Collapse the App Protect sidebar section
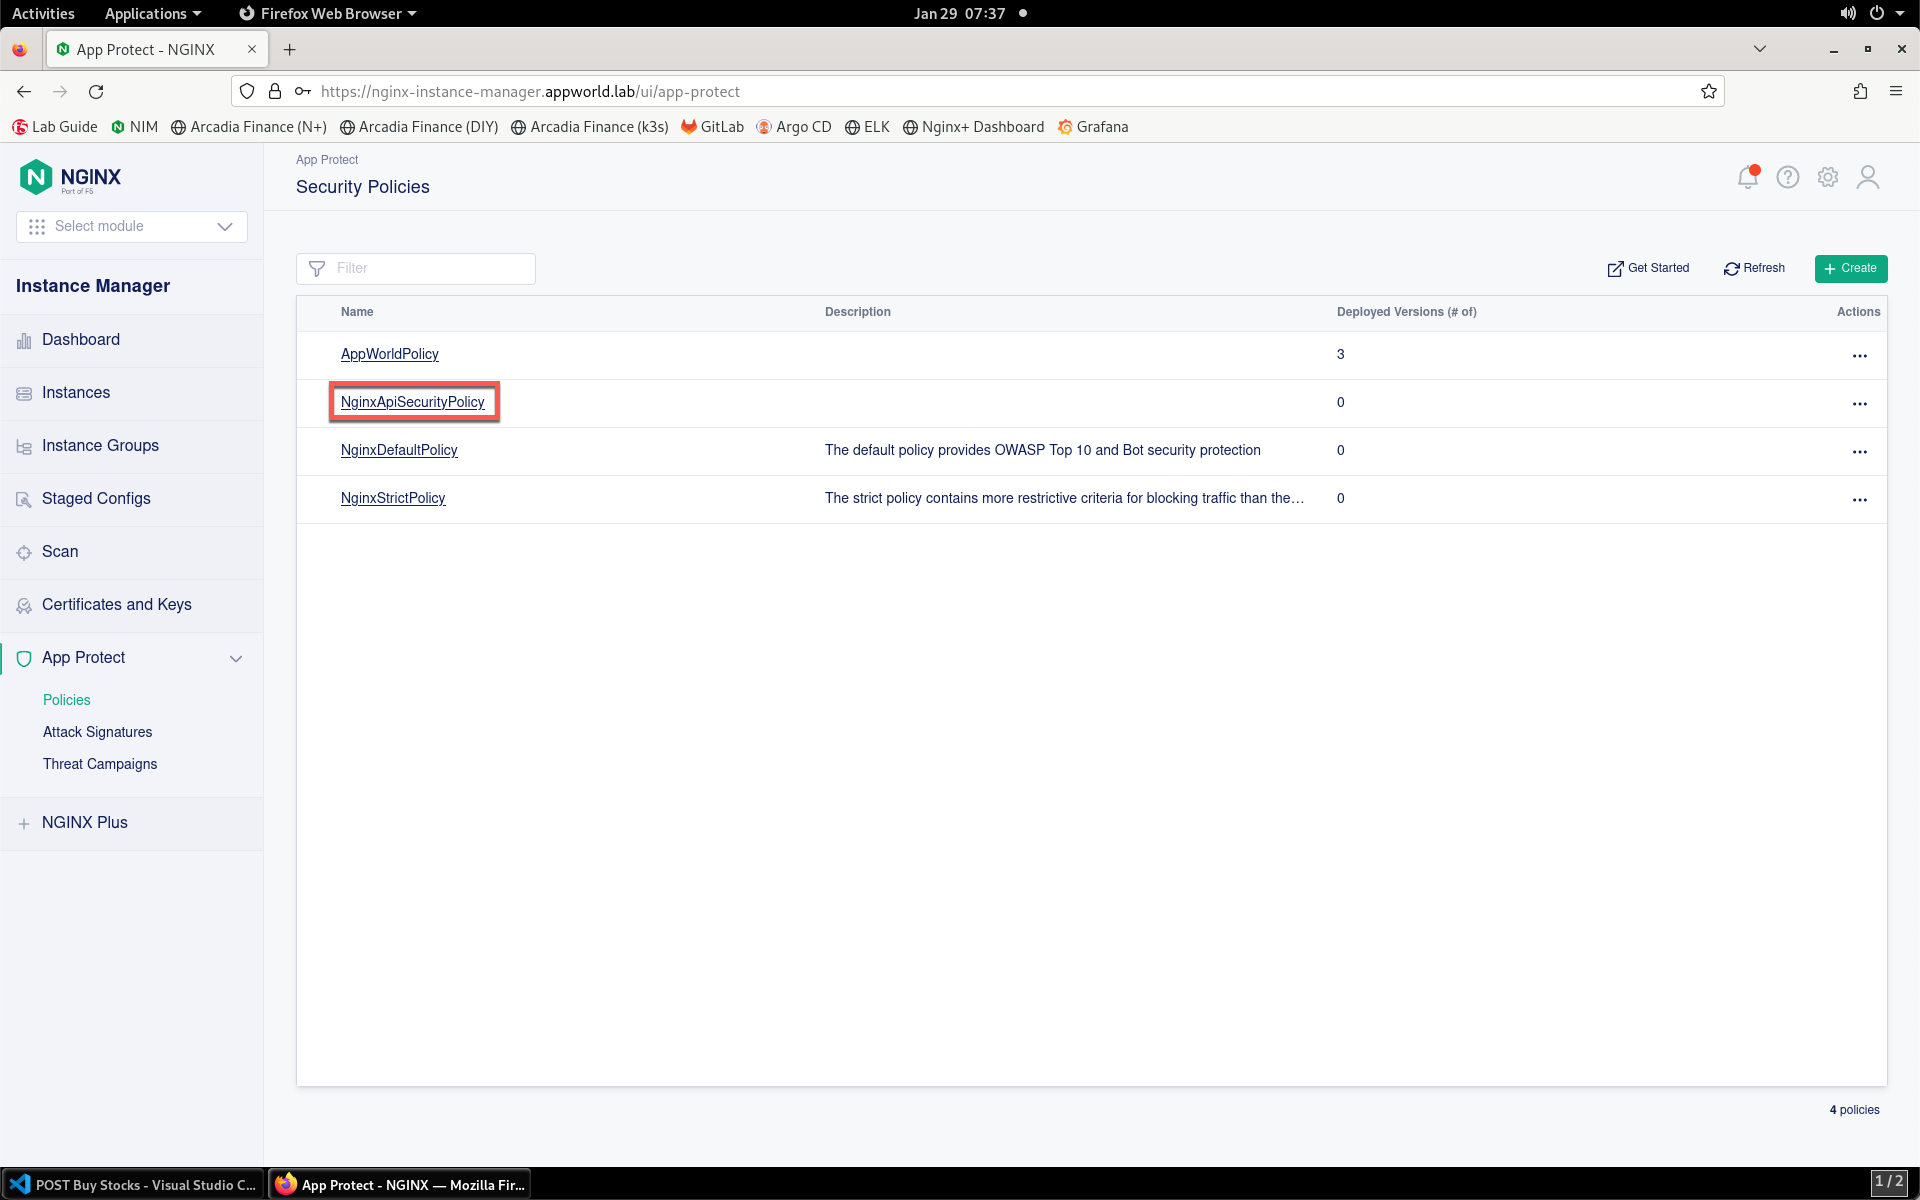 click(x=236, y=658)
